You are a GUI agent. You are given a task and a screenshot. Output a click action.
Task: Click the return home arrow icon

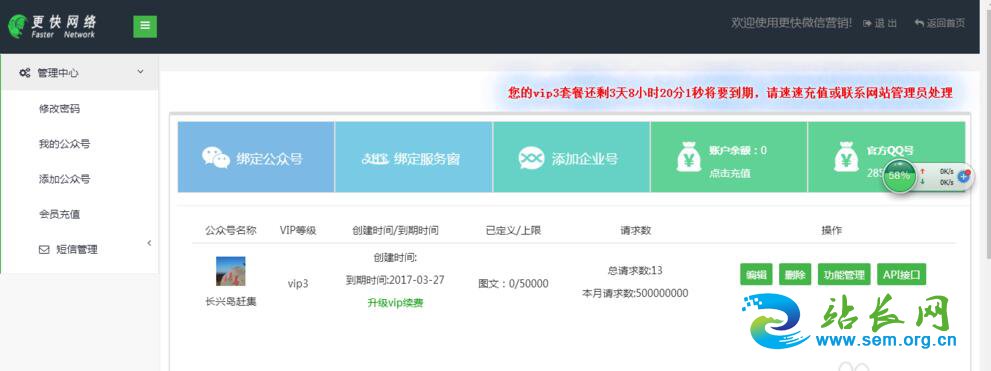click(919, 23)
